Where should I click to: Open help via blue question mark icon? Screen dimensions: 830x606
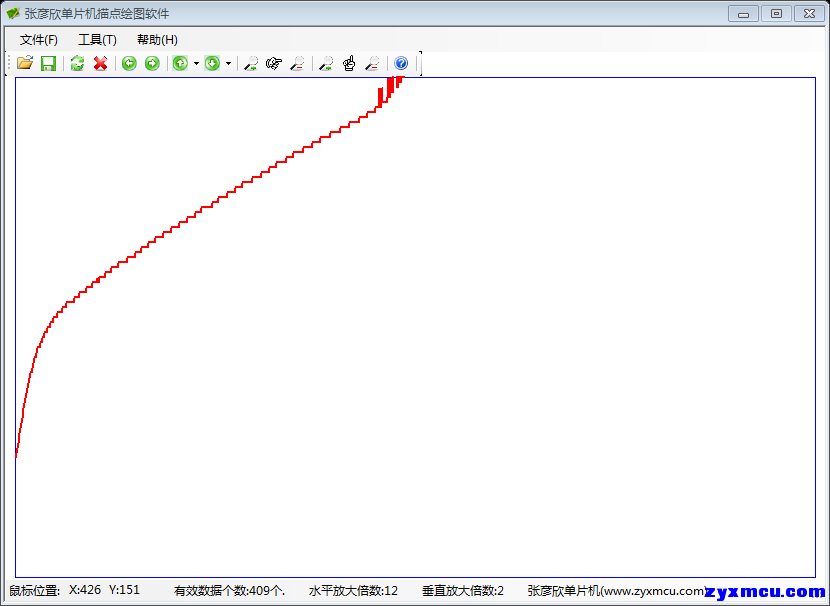(401, 64)
